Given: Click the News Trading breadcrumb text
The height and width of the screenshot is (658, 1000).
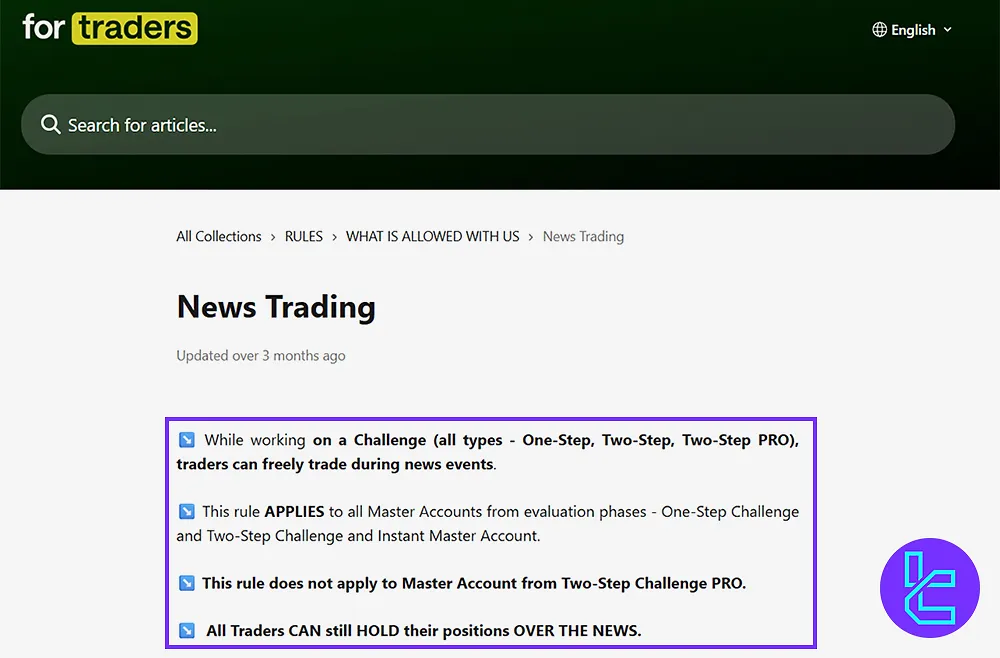Looking at the screenshot, I should coord(583,237).
